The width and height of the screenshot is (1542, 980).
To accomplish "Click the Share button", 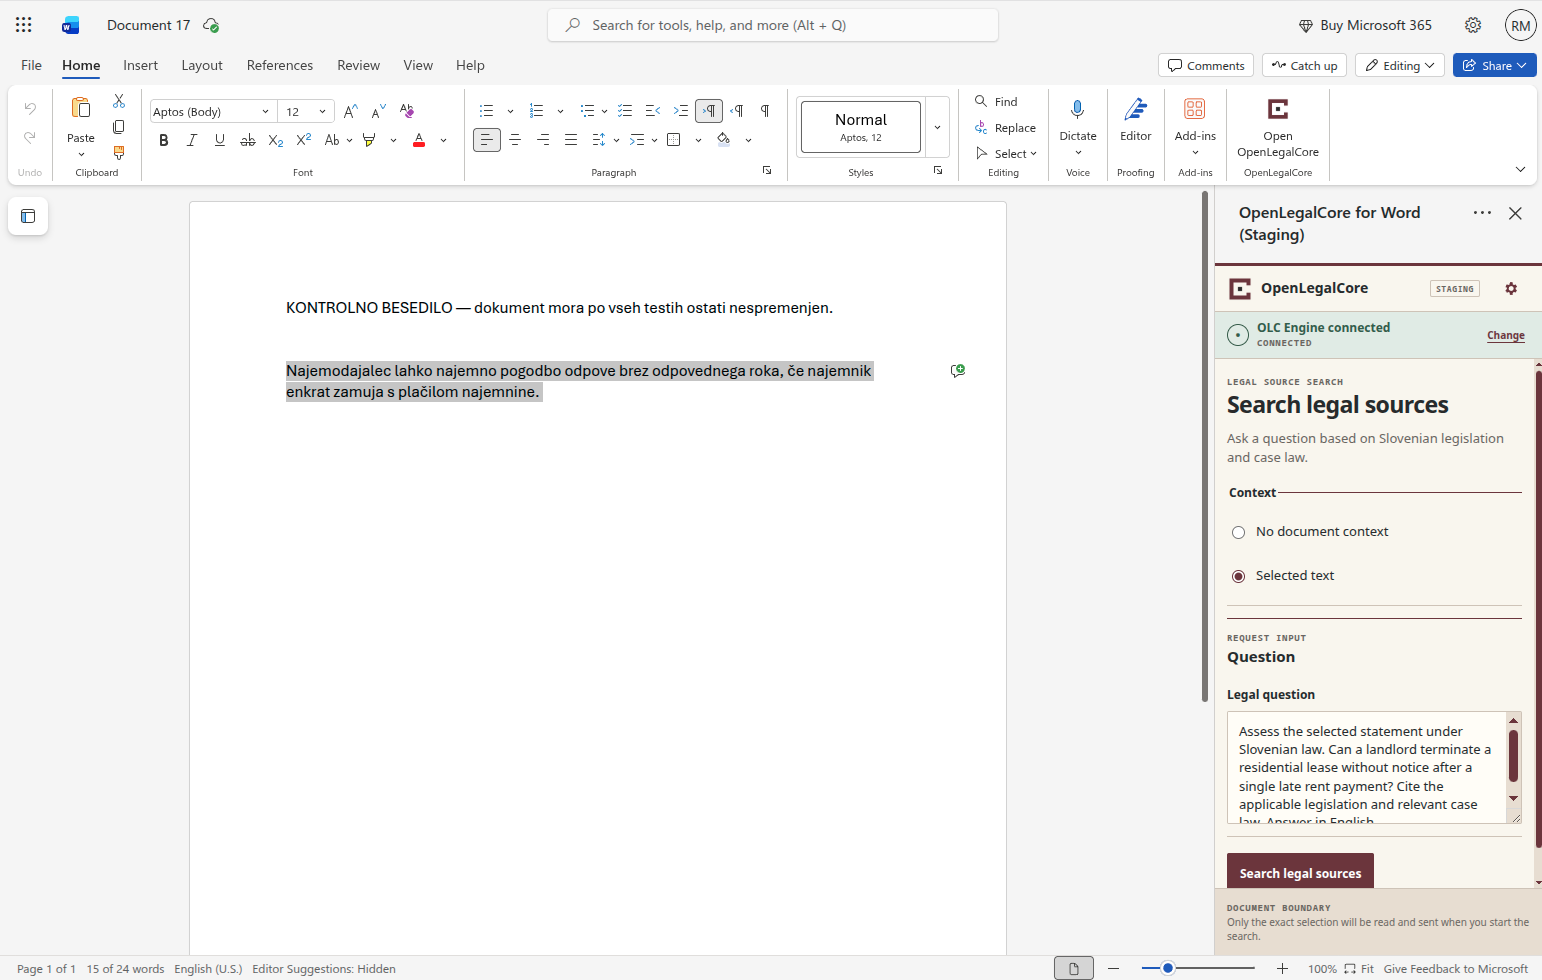I will [x=1494, y=65].
